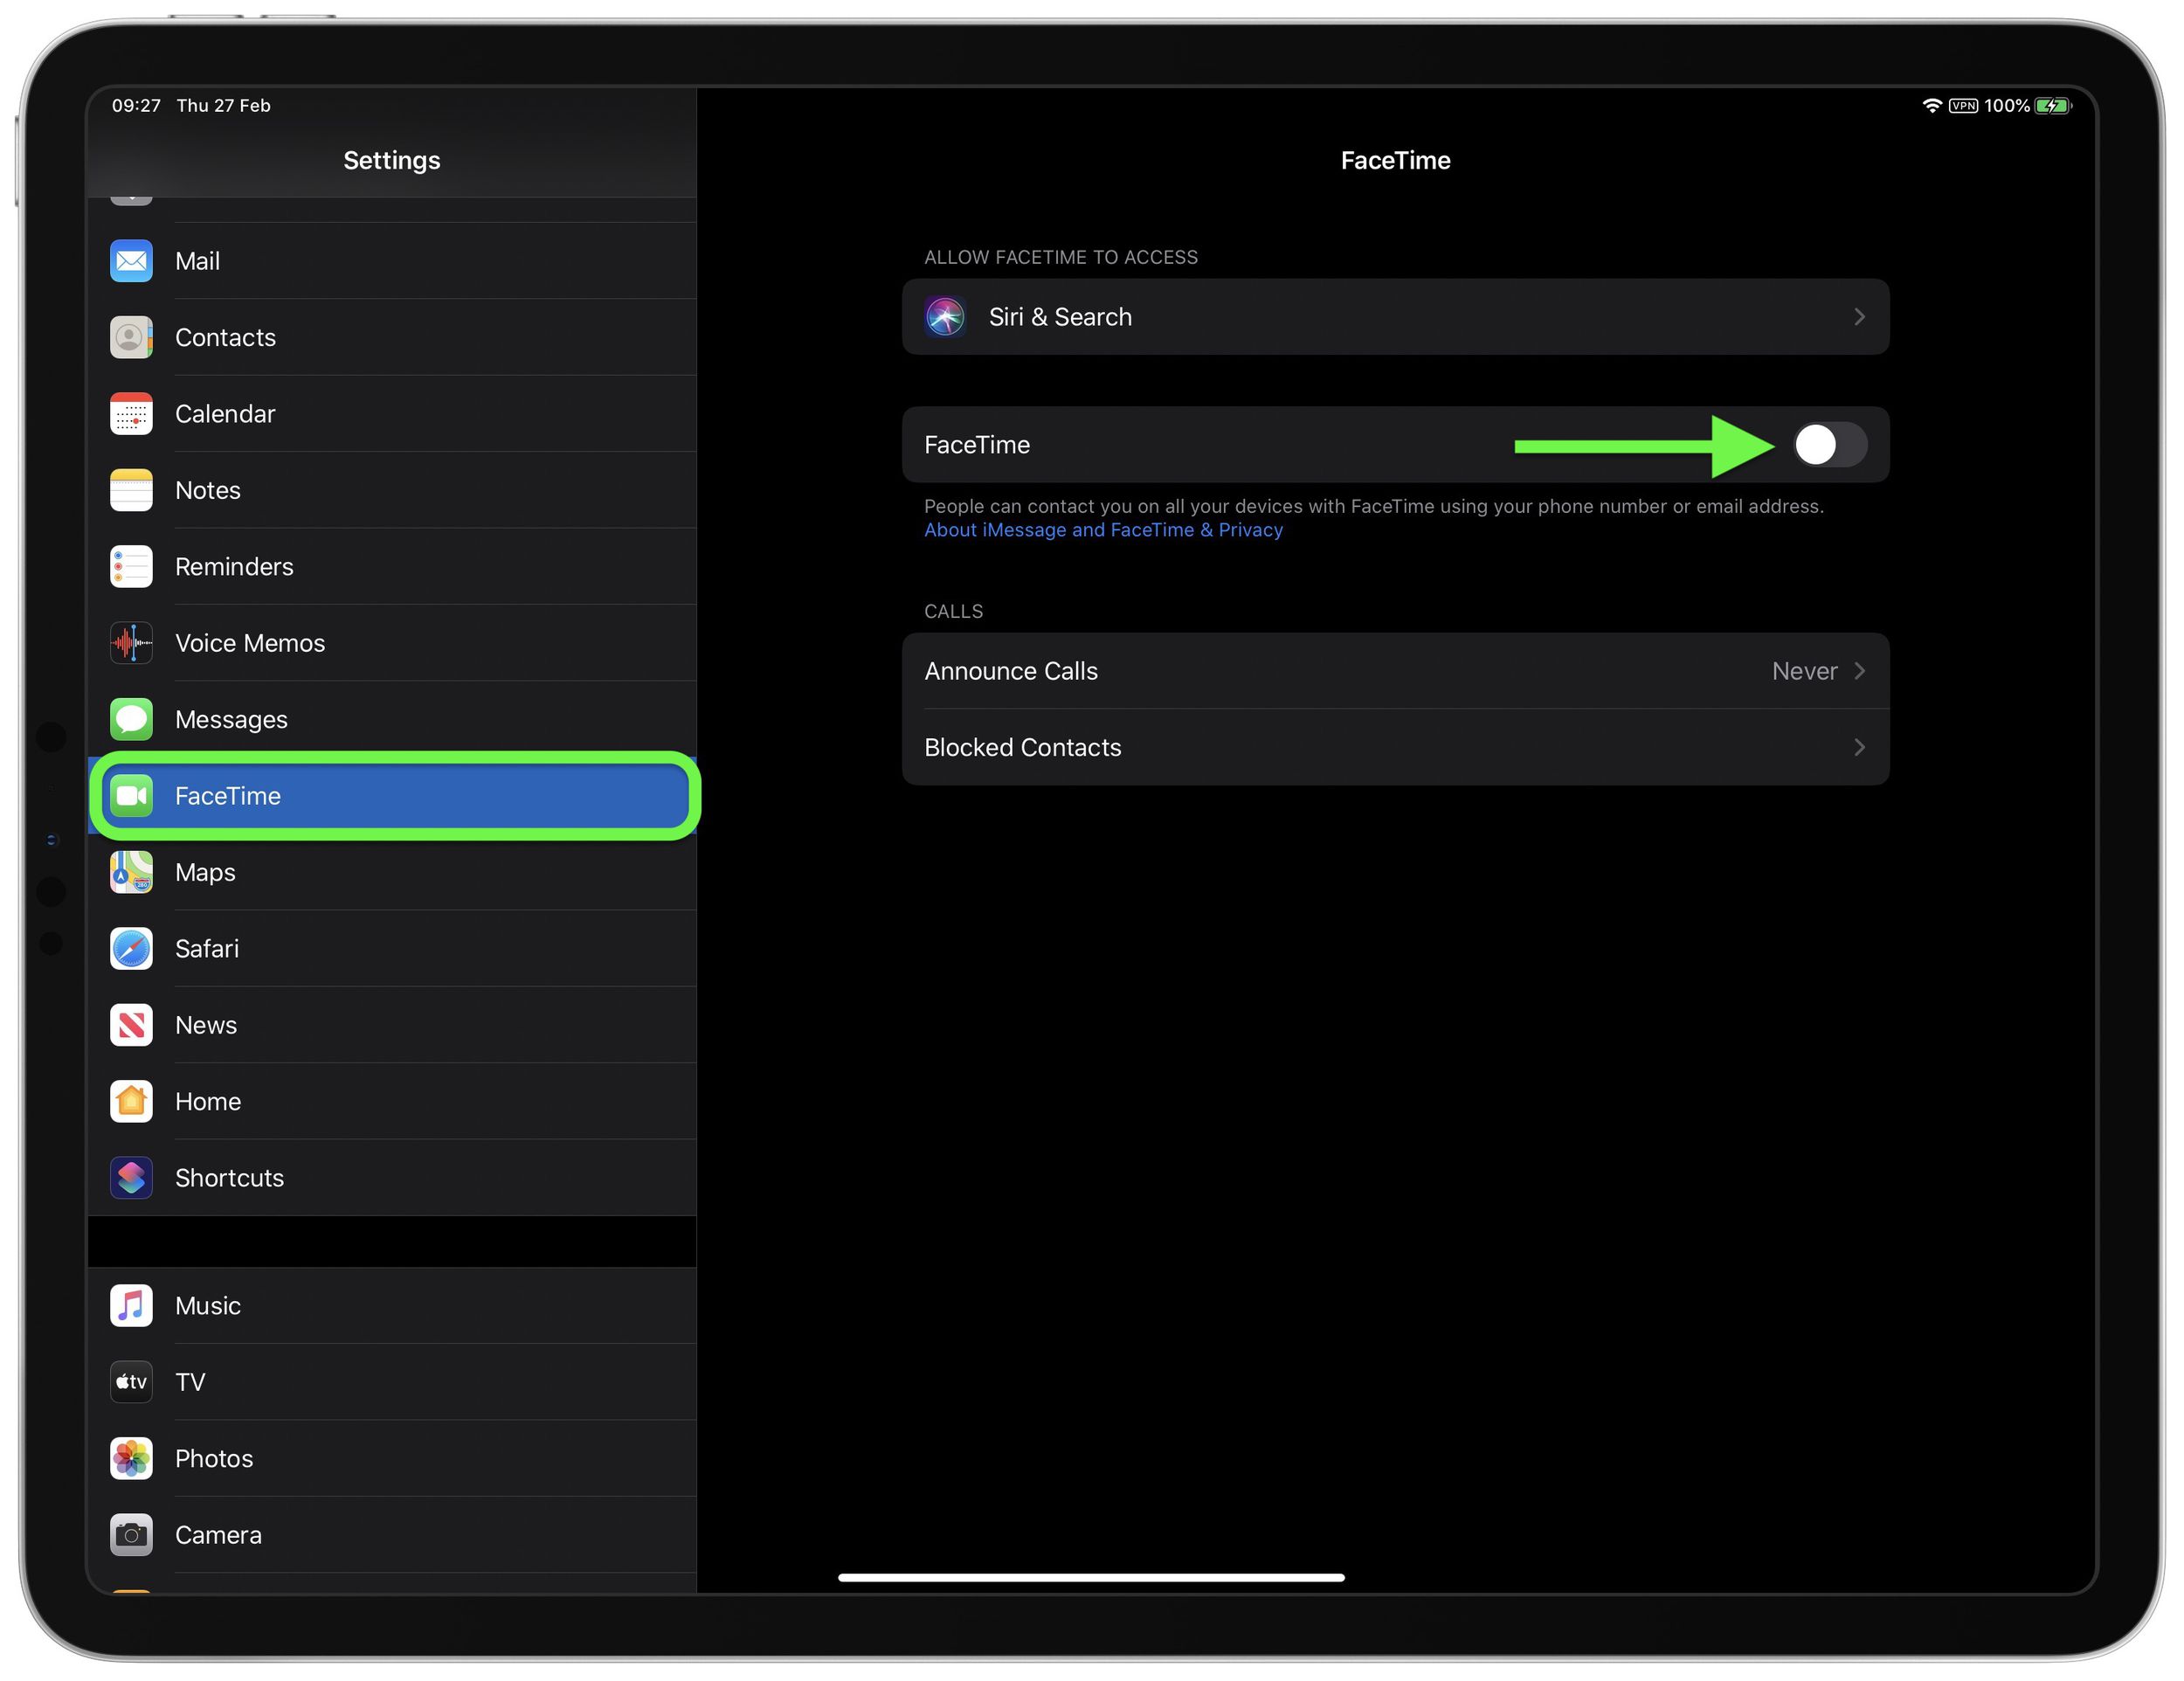The height and width of the screenshot is (1681, 2184).
Task: Select Mail settings row label
Action: tap(197, 261)
